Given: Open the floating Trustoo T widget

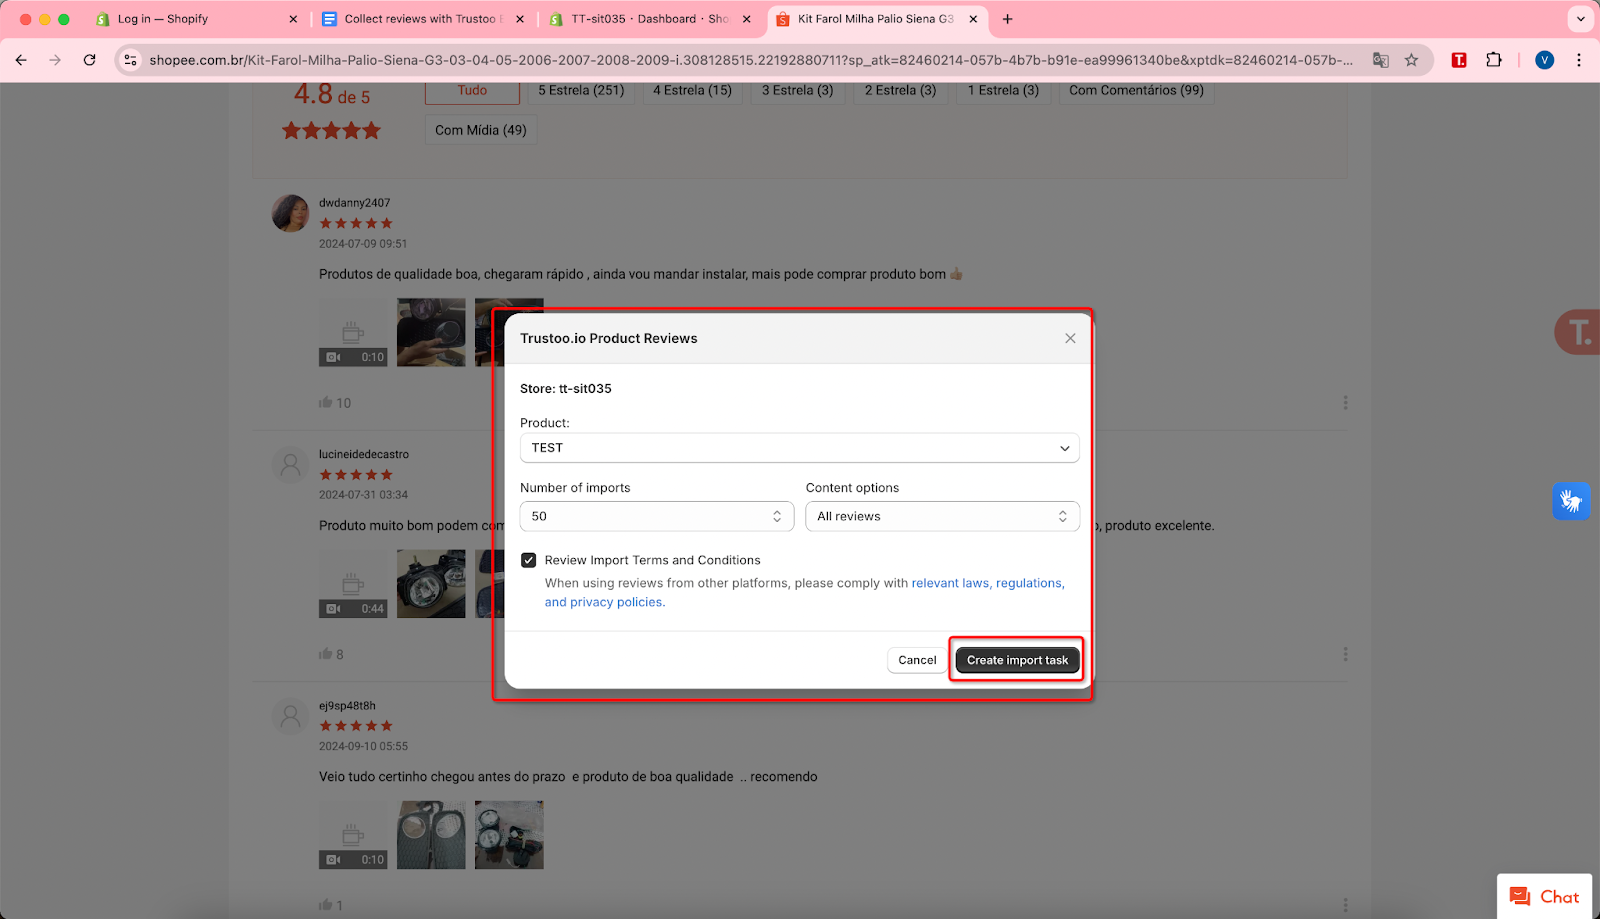Looking at the screenshot, I should pos(1578,332).
